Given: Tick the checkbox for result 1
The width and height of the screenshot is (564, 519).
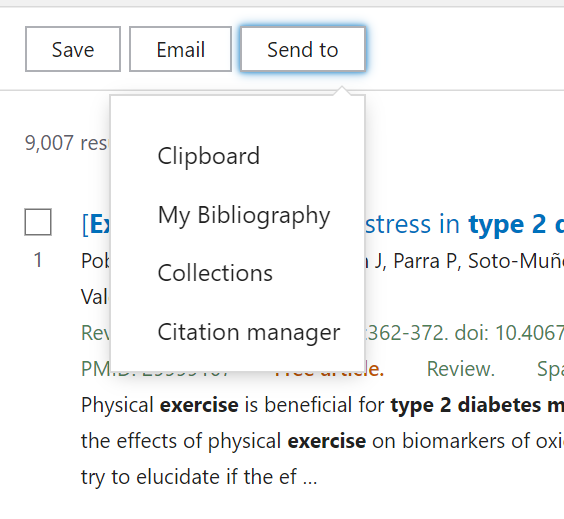Looking at the screenshot, I should 38,222.
